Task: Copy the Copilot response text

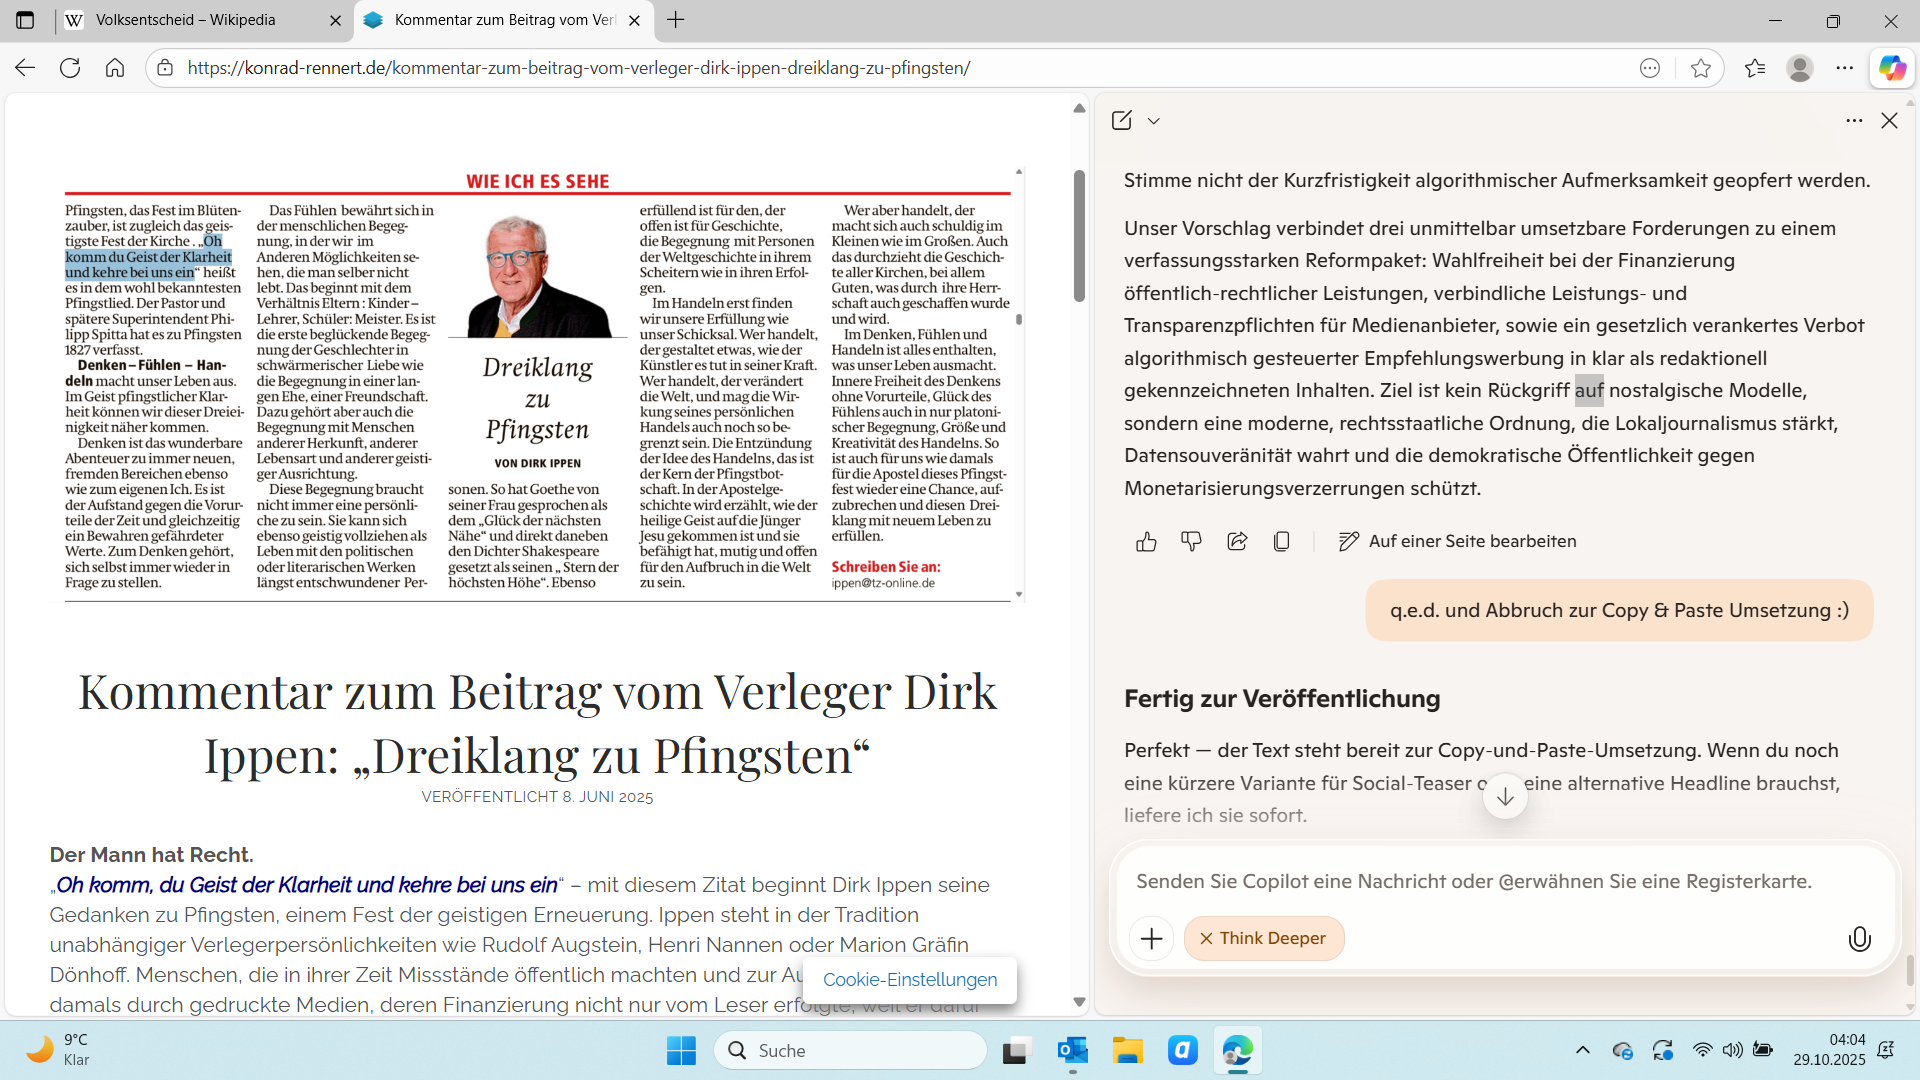Action: [1282, 542]
